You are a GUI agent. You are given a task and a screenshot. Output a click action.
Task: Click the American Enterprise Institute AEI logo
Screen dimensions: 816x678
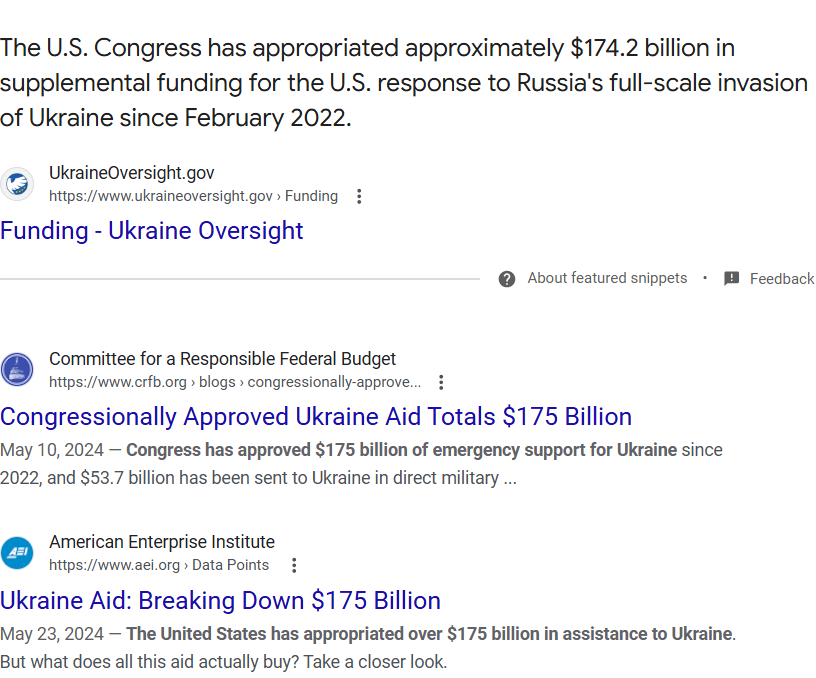click(17, 552)
